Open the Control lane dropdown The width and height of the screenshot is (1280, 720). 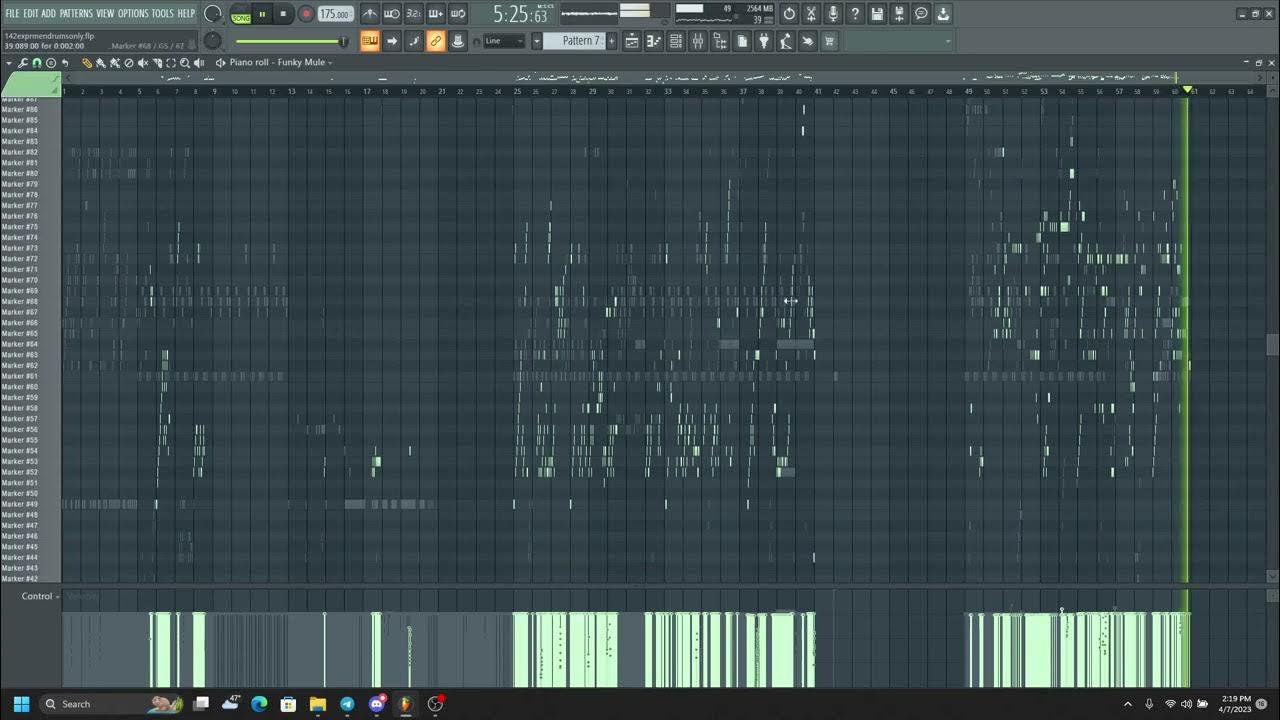pyautogui.click(x=41, y=596)
